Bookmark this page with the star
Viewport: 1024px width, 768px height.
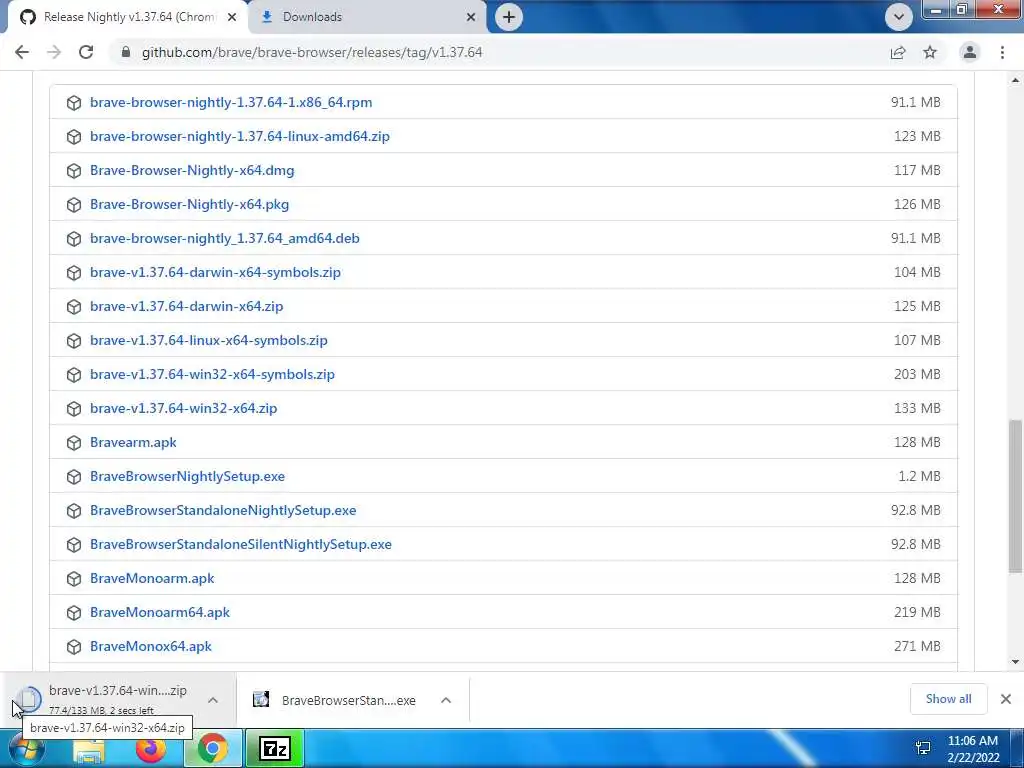tap(930, 52)
